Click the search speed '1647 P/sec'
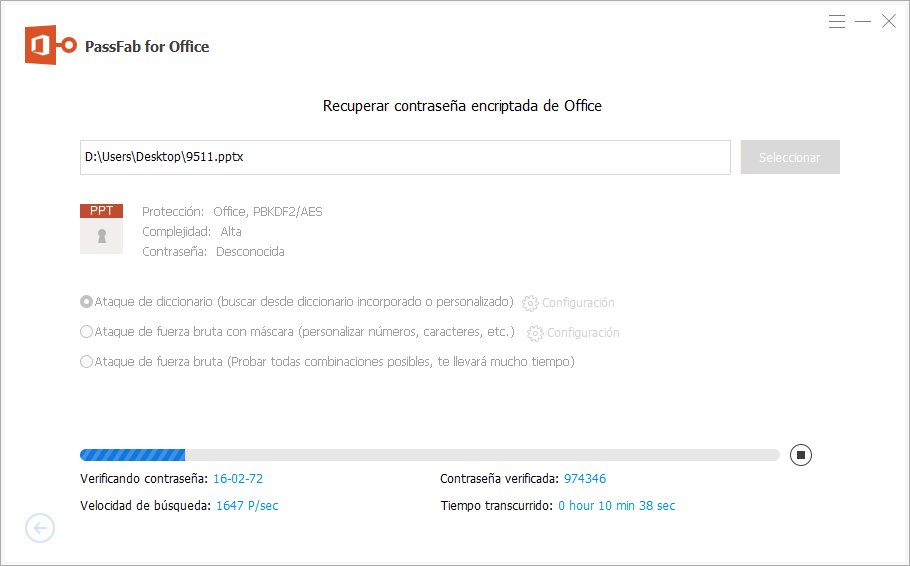910x566 pixels. point(247,506)
